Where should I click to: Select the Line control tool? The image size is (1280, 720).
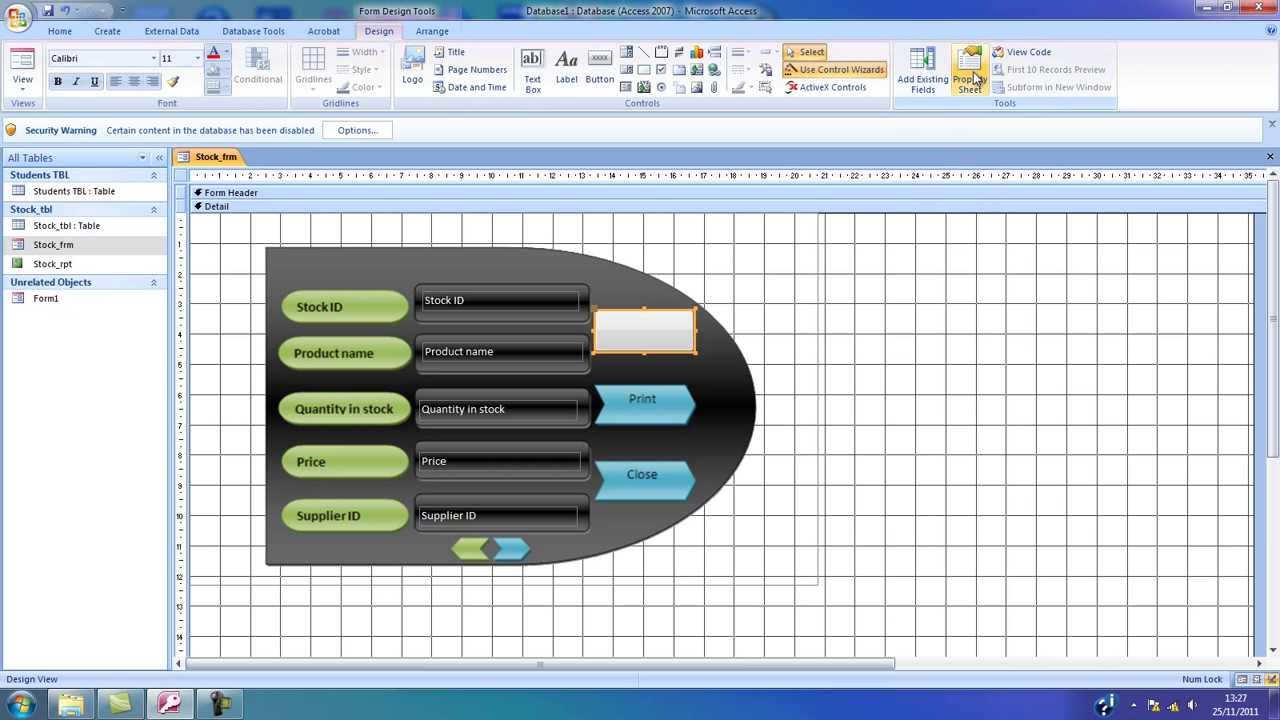(644, 52)
